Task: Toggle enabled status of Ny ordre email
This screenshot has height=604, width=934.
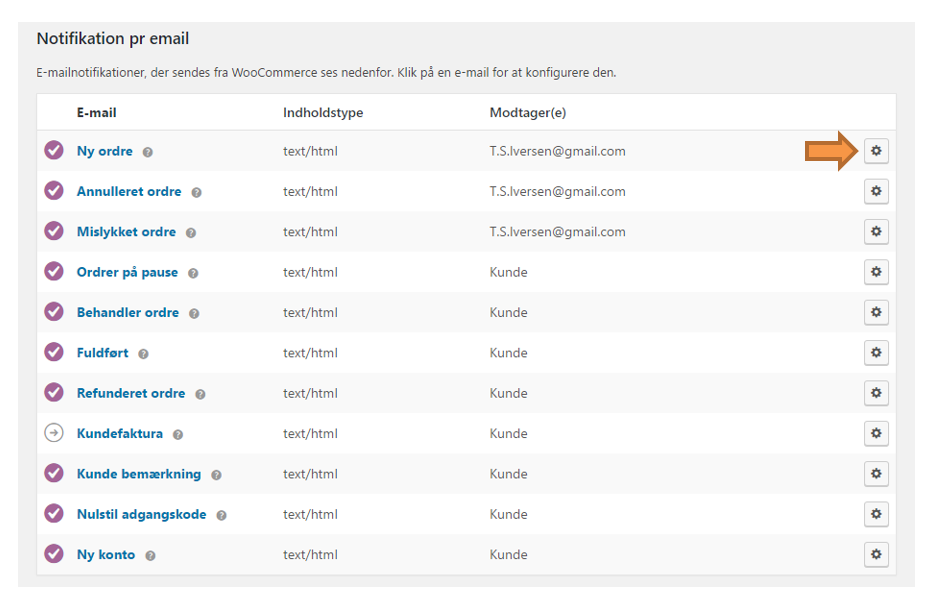Action: (54, 150)
